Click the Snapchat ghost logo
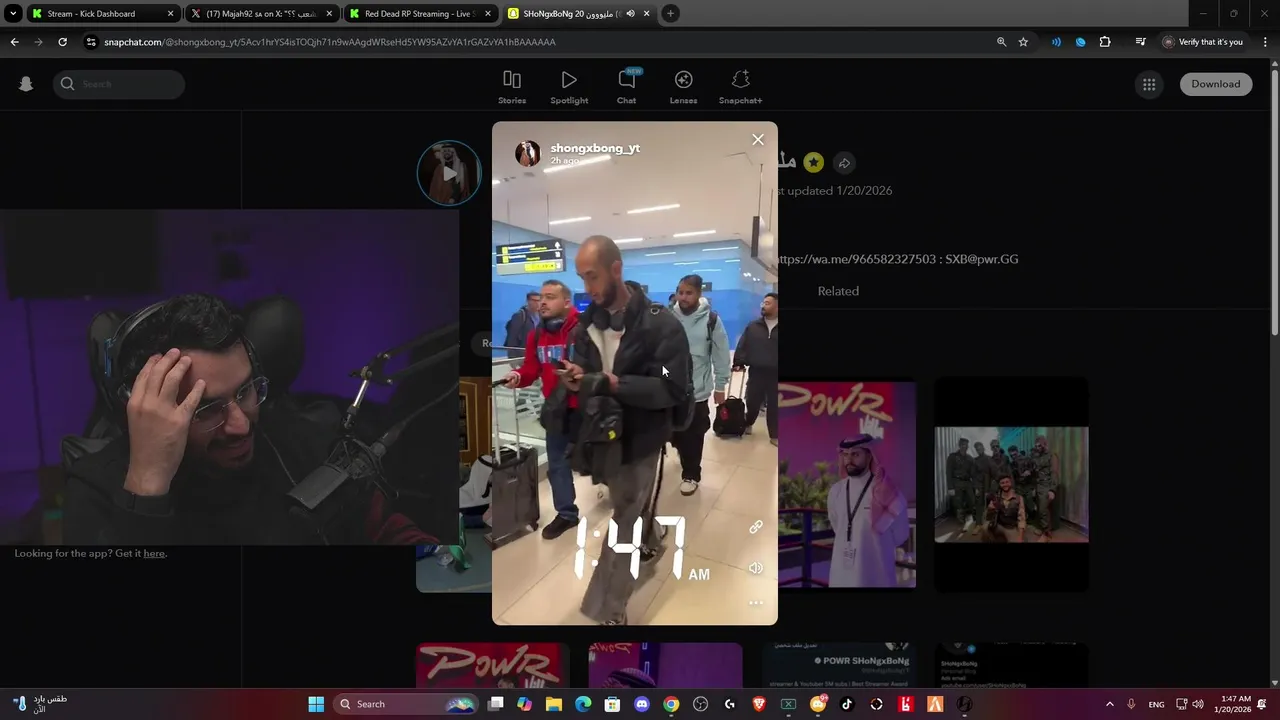 click(x=26, y=84)
